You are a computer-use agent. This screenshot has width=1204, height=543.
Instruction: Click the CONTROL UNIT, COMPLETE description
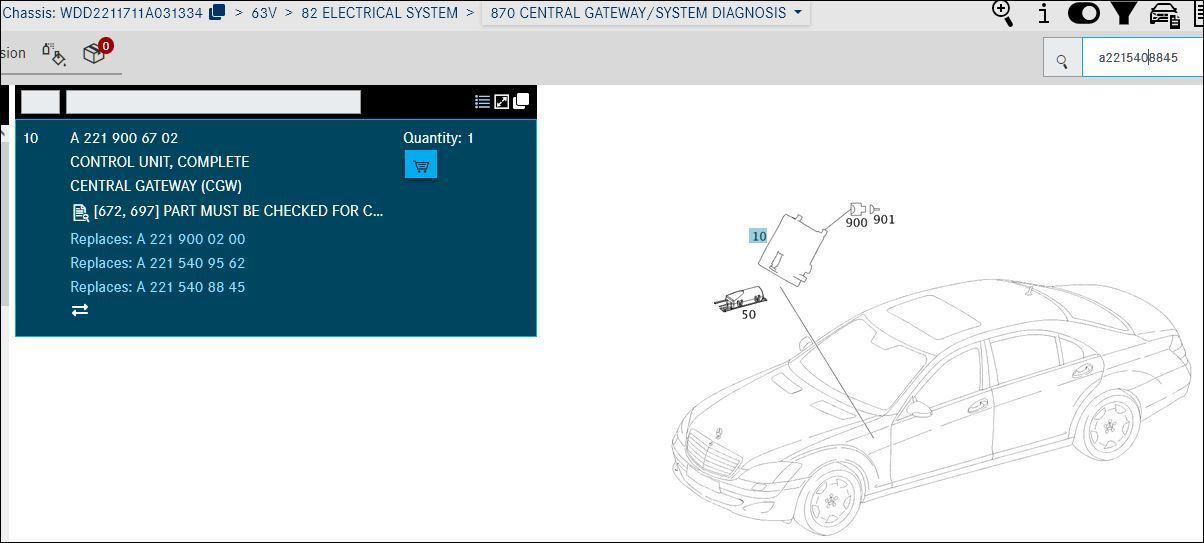160,162
